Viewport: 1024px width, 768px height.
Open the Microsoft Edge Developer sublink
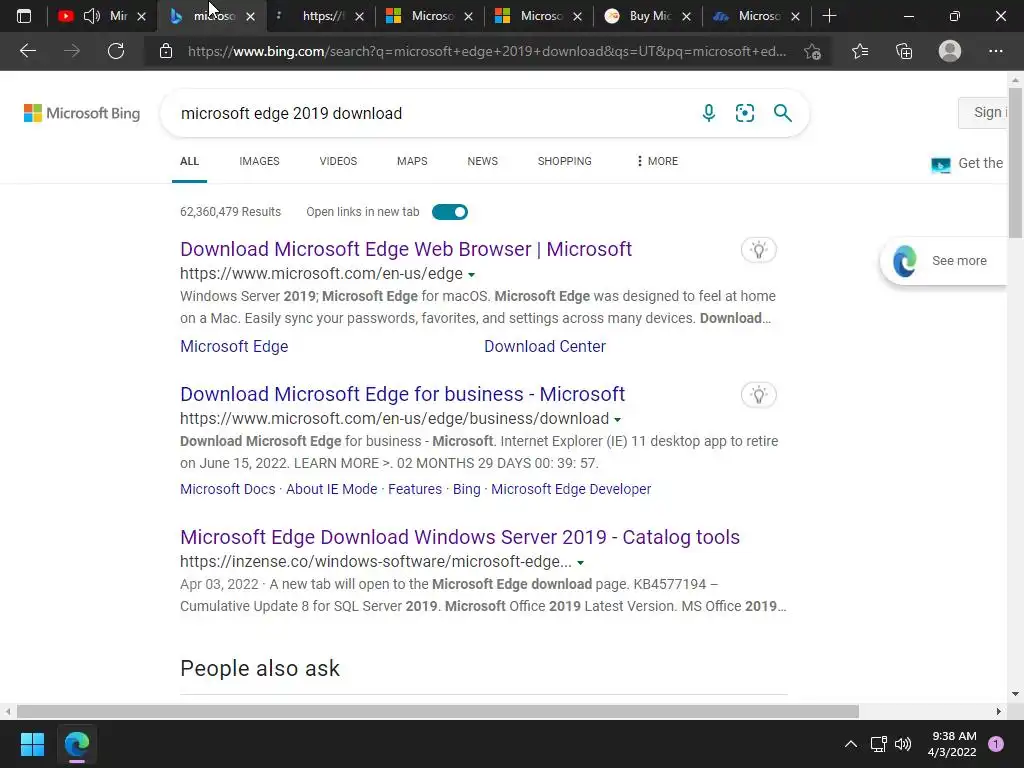(x=571, y=489)
